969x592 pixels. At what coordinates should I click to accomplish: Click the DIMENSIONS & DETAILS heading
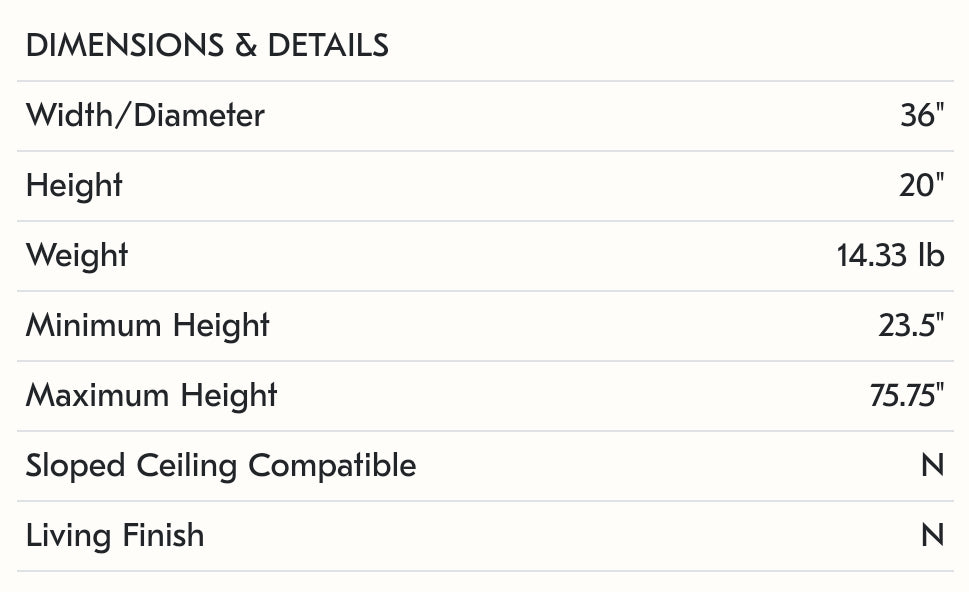click(207, 45)
